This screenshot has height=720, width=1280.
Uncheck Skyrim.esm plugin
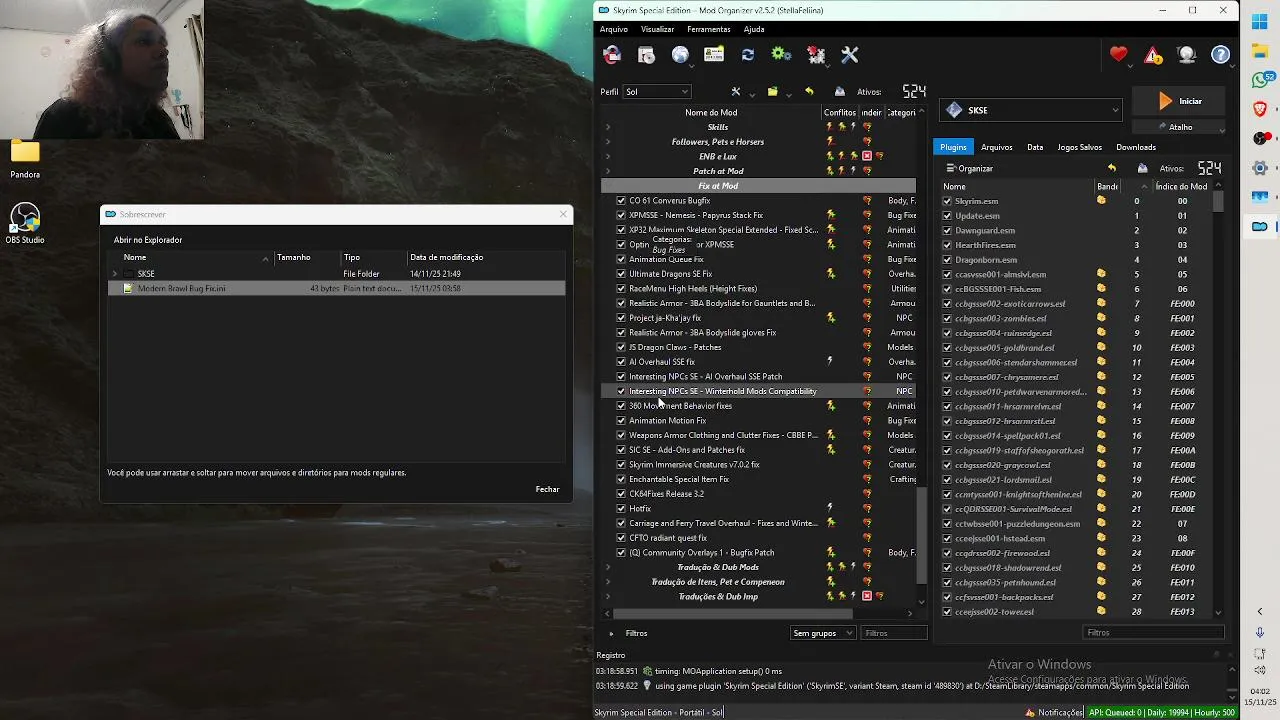947,201
